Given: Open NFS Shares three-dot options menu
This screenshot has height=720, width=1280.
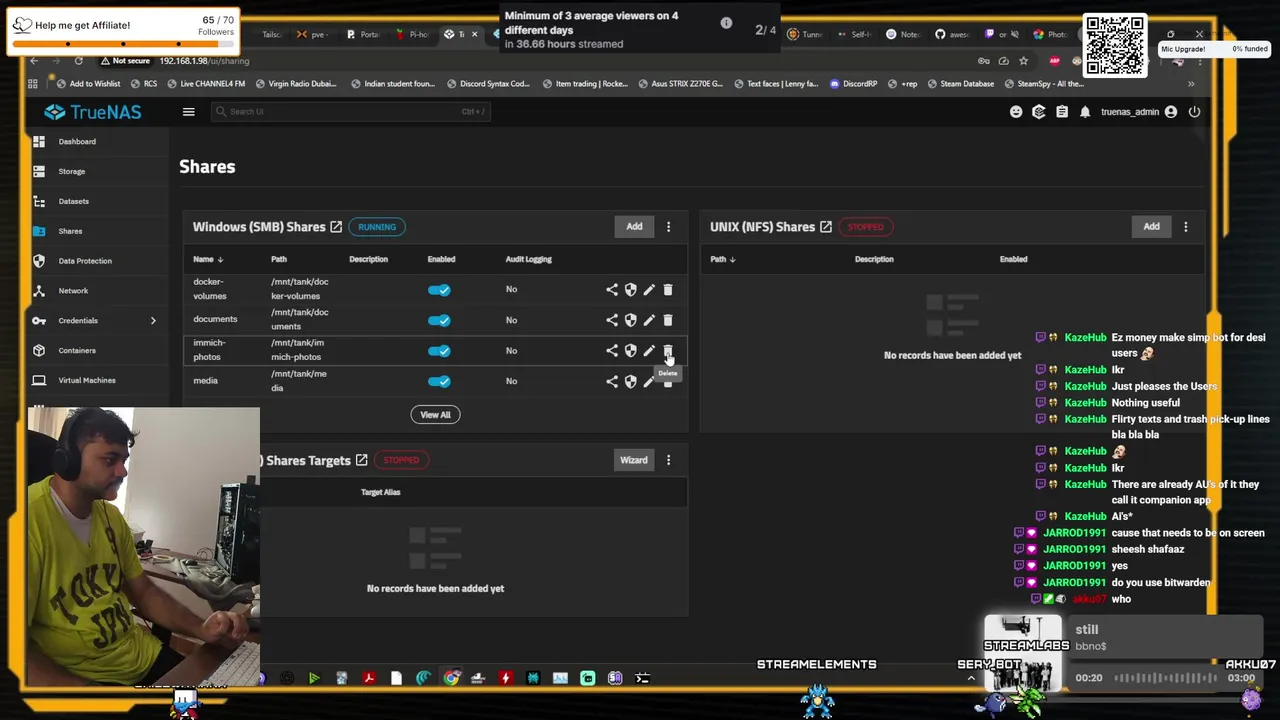Looking at the screenshot, I should tap(1186, 227).
